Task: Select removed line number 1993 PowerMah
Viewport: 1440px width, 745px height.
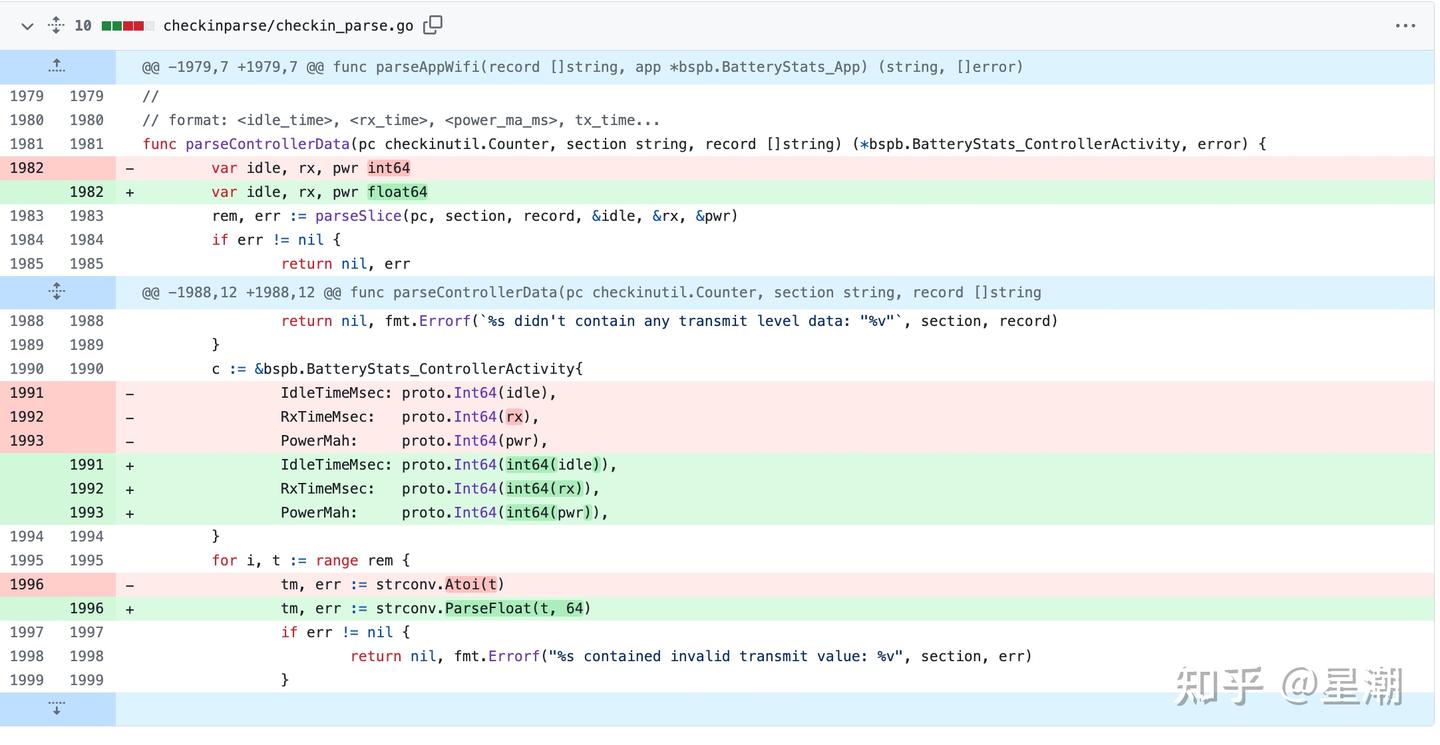Action: coord(27,440)
